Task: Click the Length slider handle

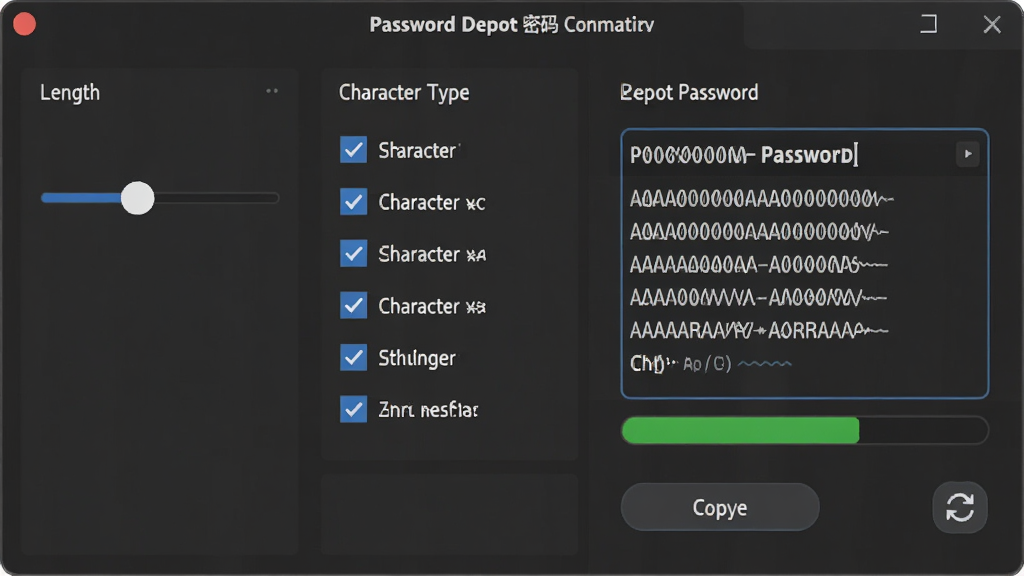Action: (137, 198)
